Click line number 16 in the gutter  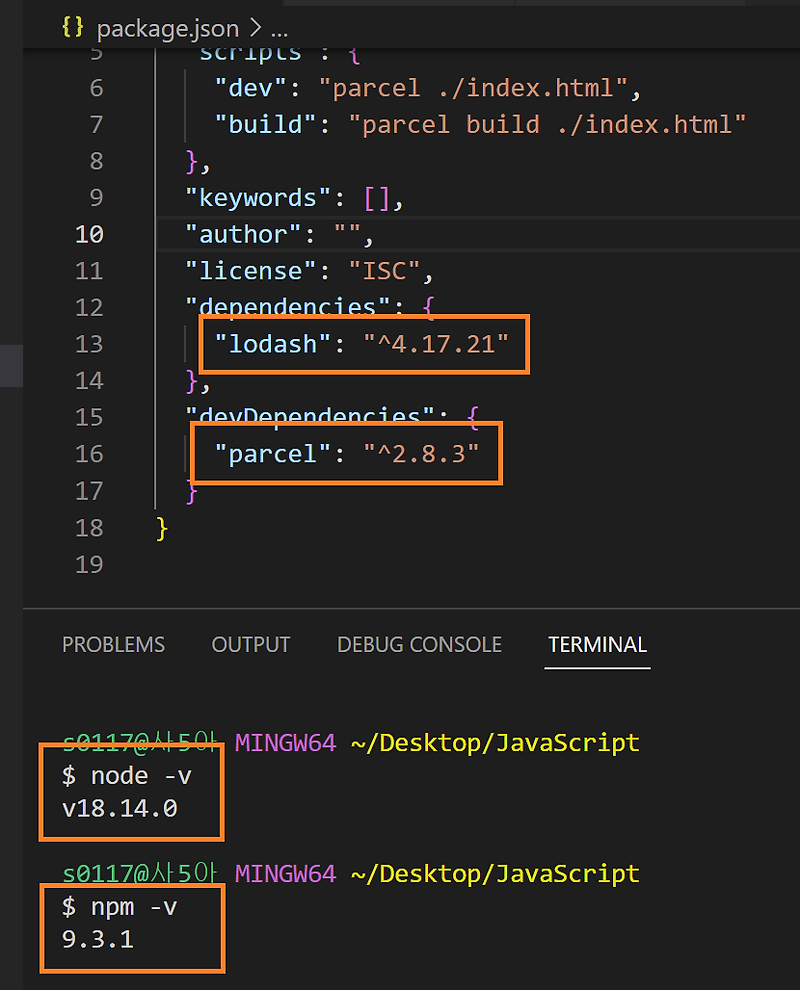tap(89, 453)
